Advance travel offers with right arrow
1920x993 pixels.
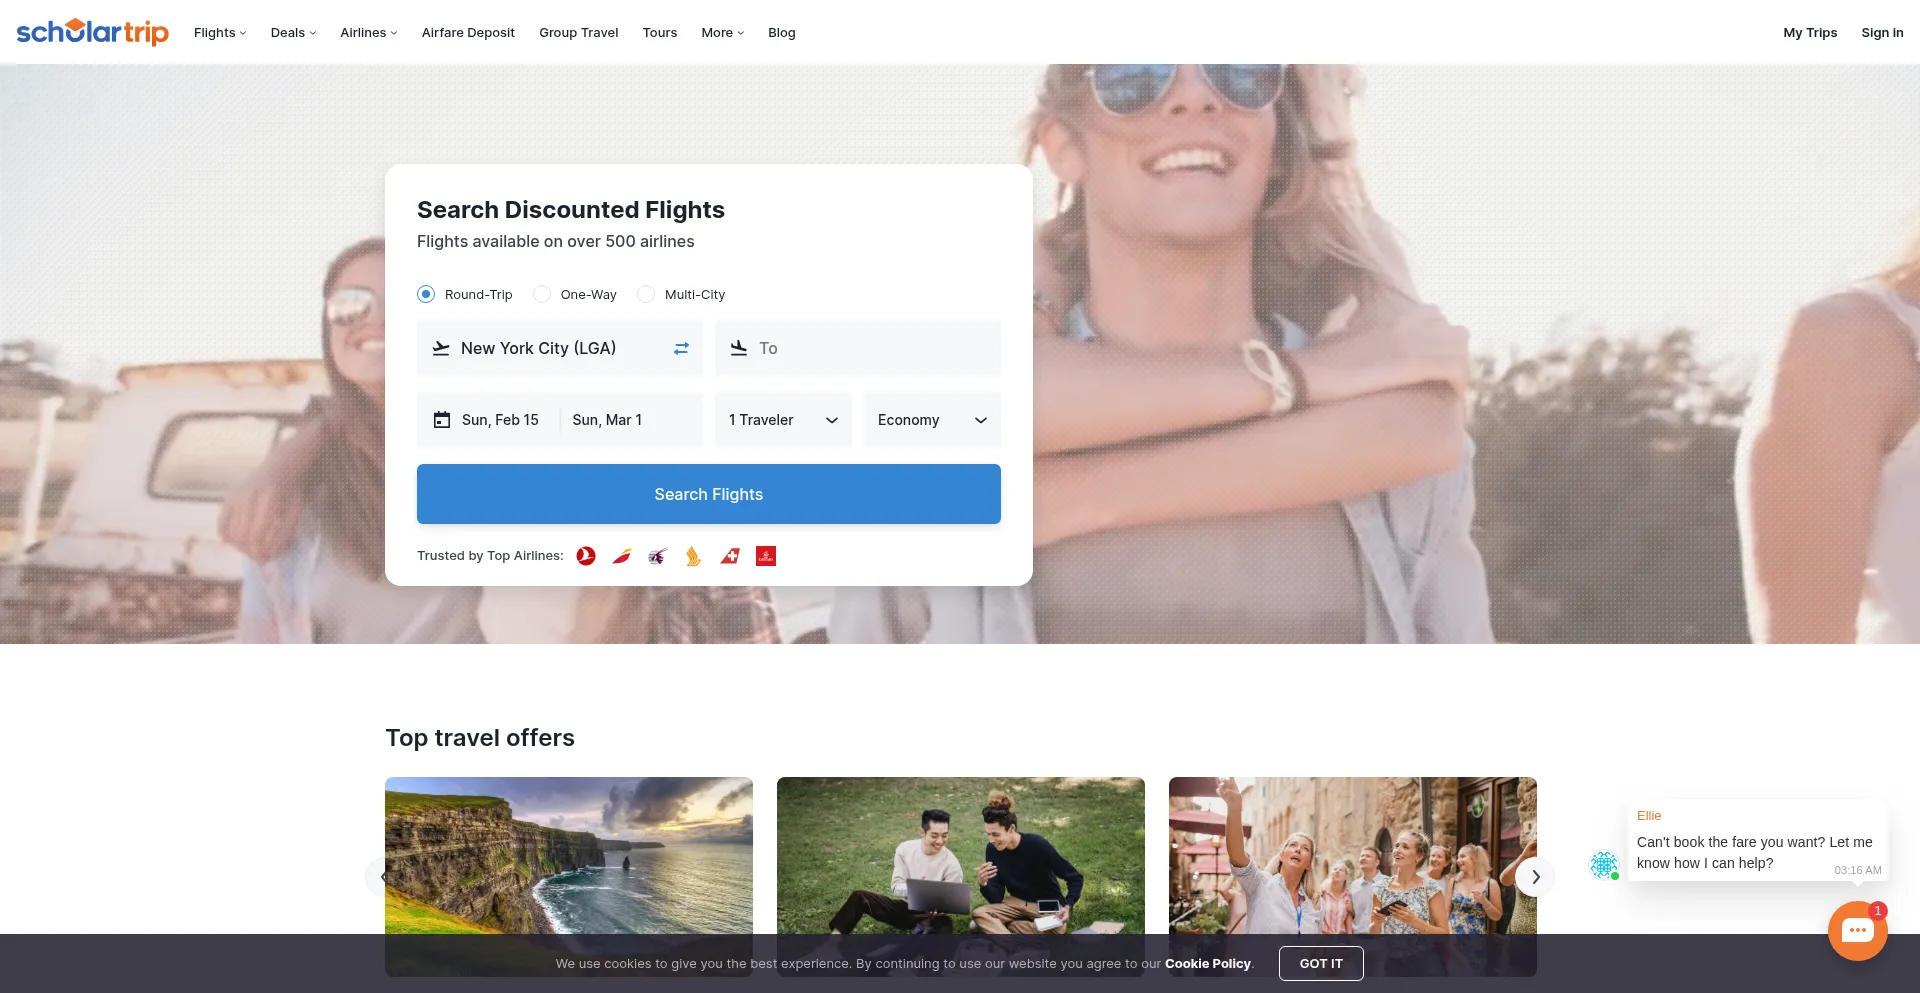tap(1536, 877)
